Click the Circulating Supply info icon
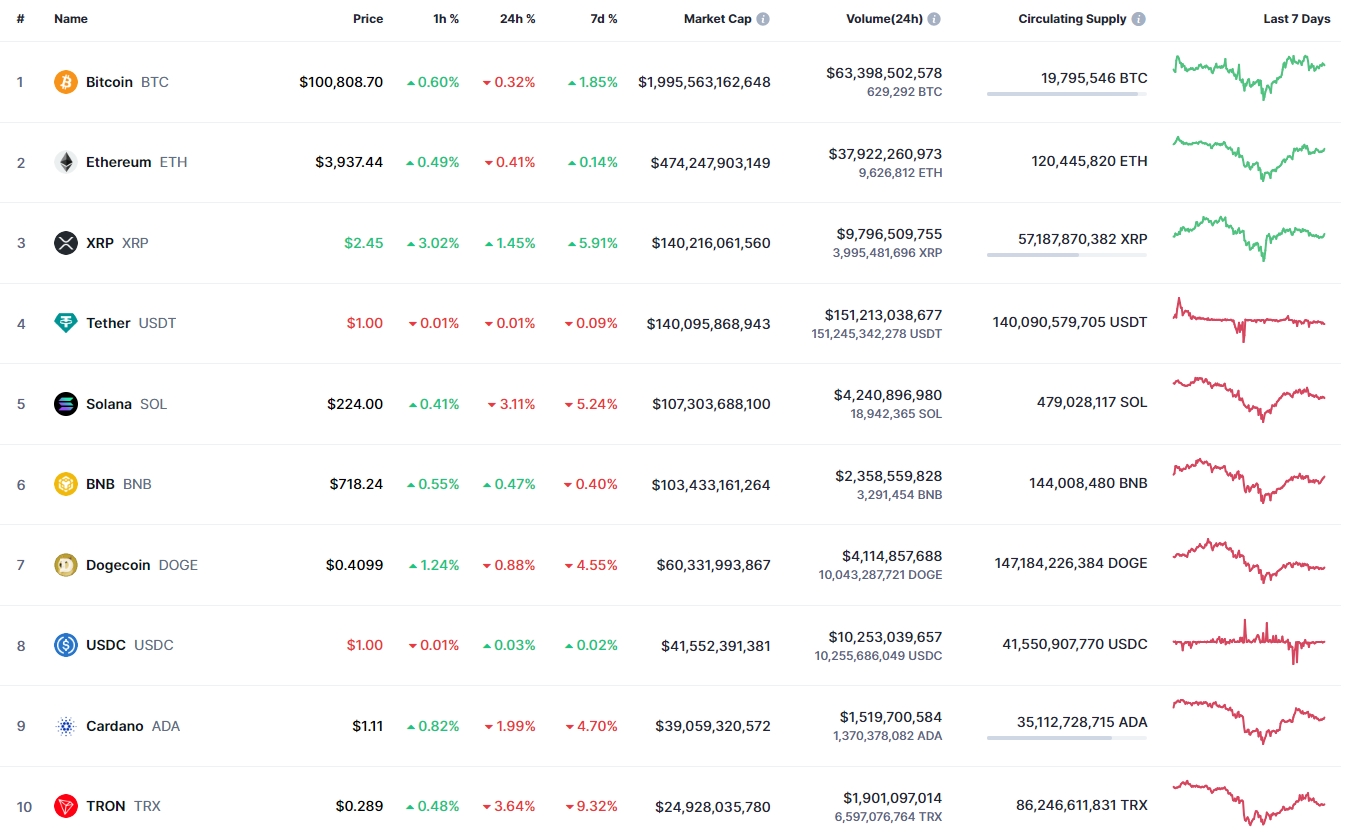Image resolution: width=1349 pixels, height=839 pixels. [1139, 19]
